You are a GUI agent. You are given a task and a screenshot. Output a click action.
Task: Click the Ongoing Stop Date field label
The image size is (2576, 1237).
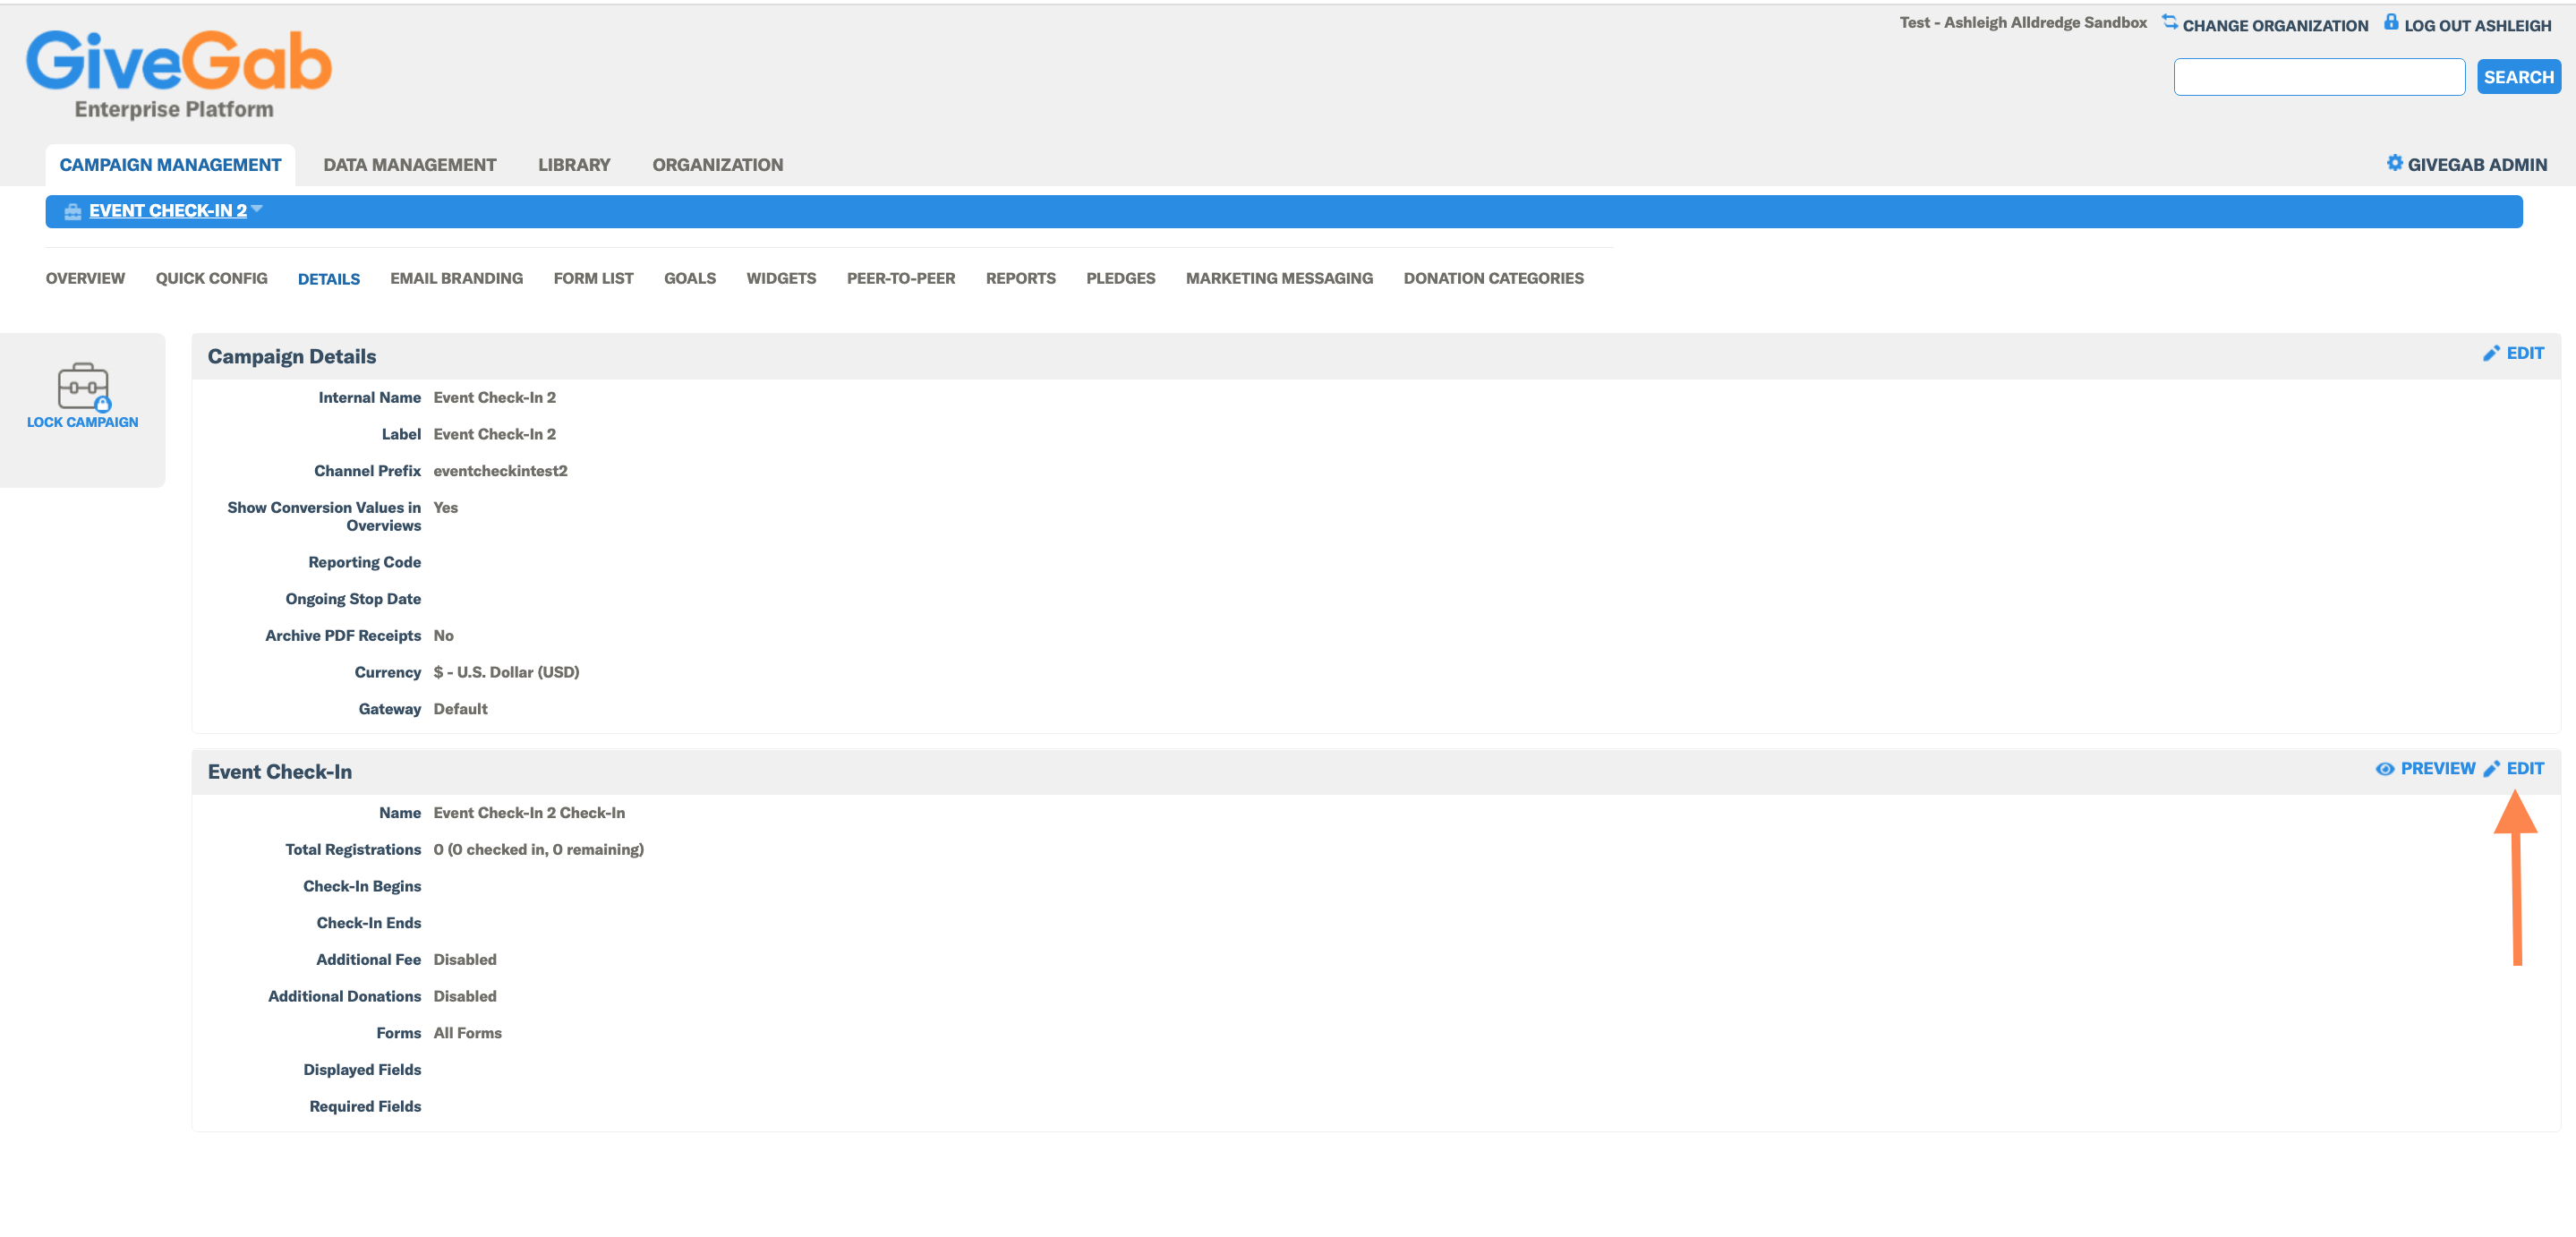pos(353,599)
